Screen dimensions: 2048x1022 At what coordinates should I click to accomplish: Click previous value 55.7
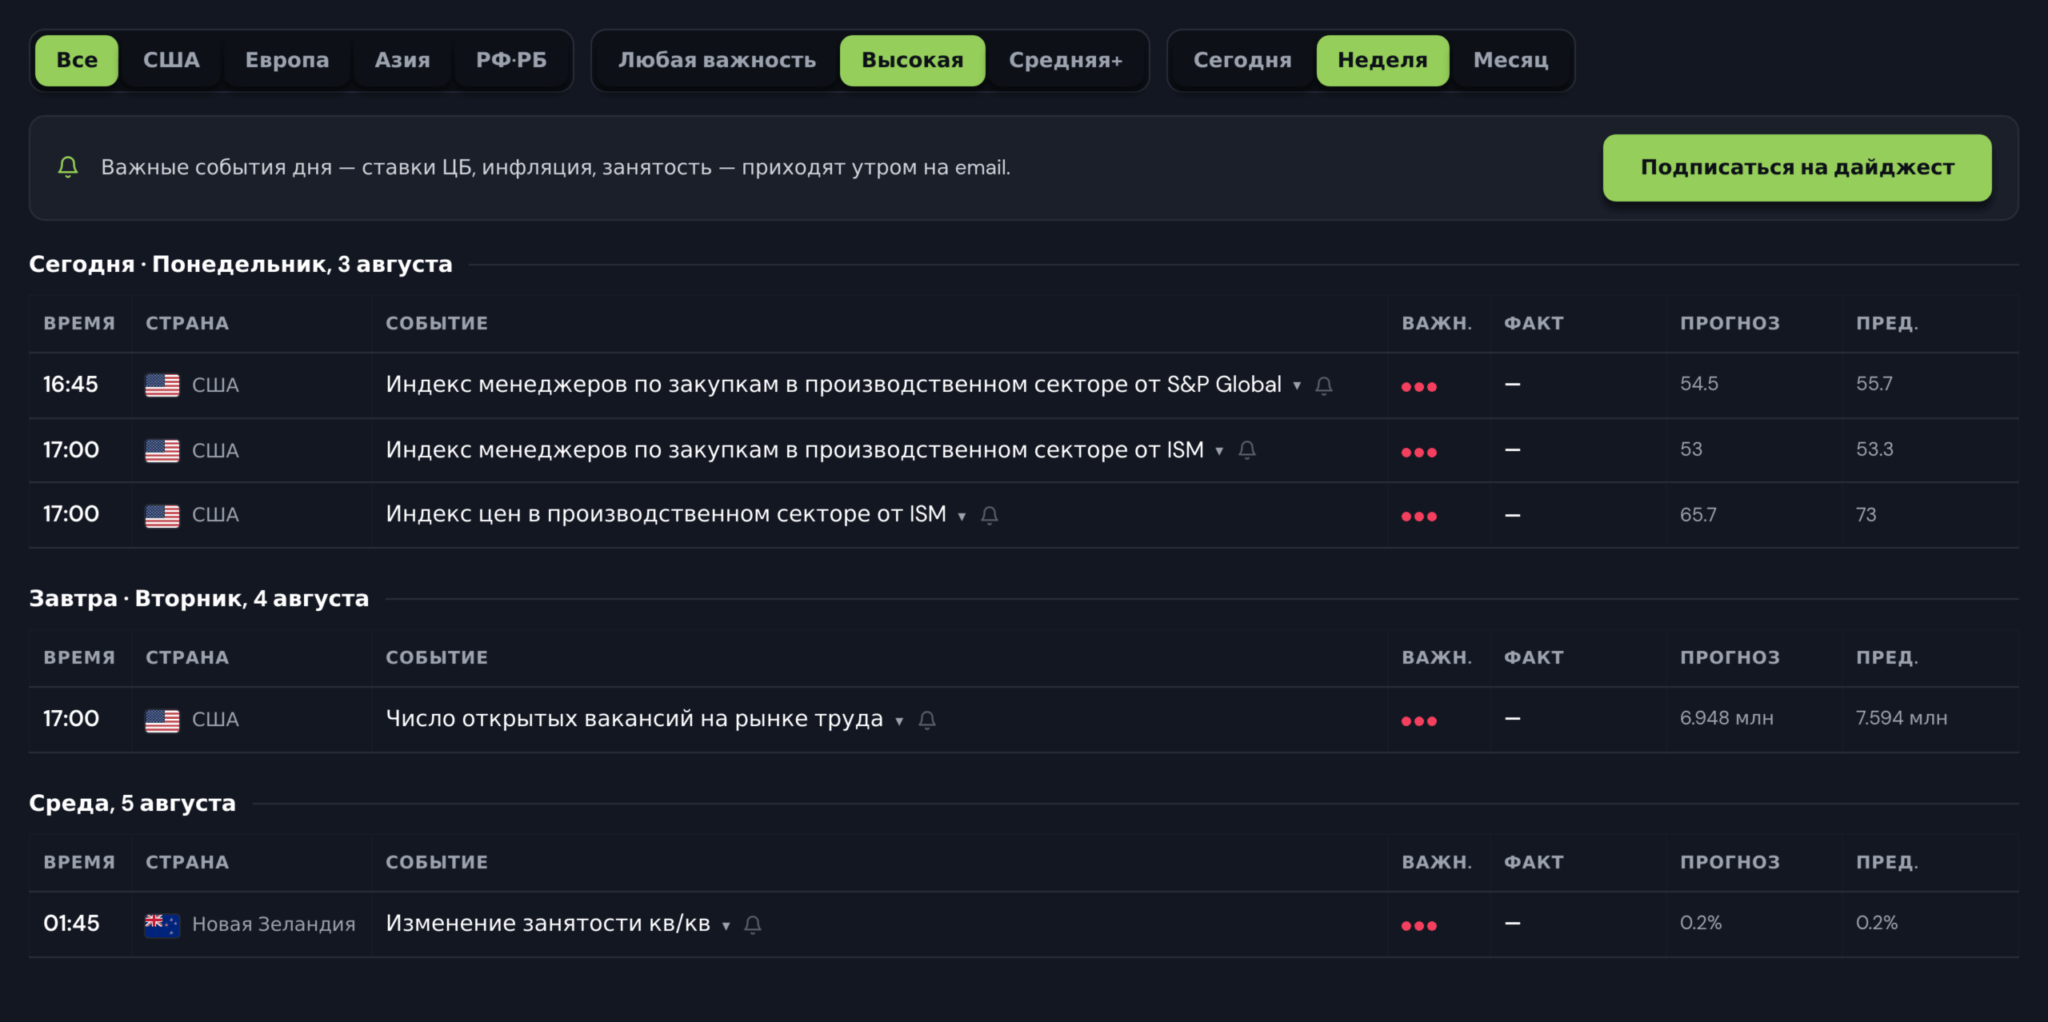[x=1874, y=384]
